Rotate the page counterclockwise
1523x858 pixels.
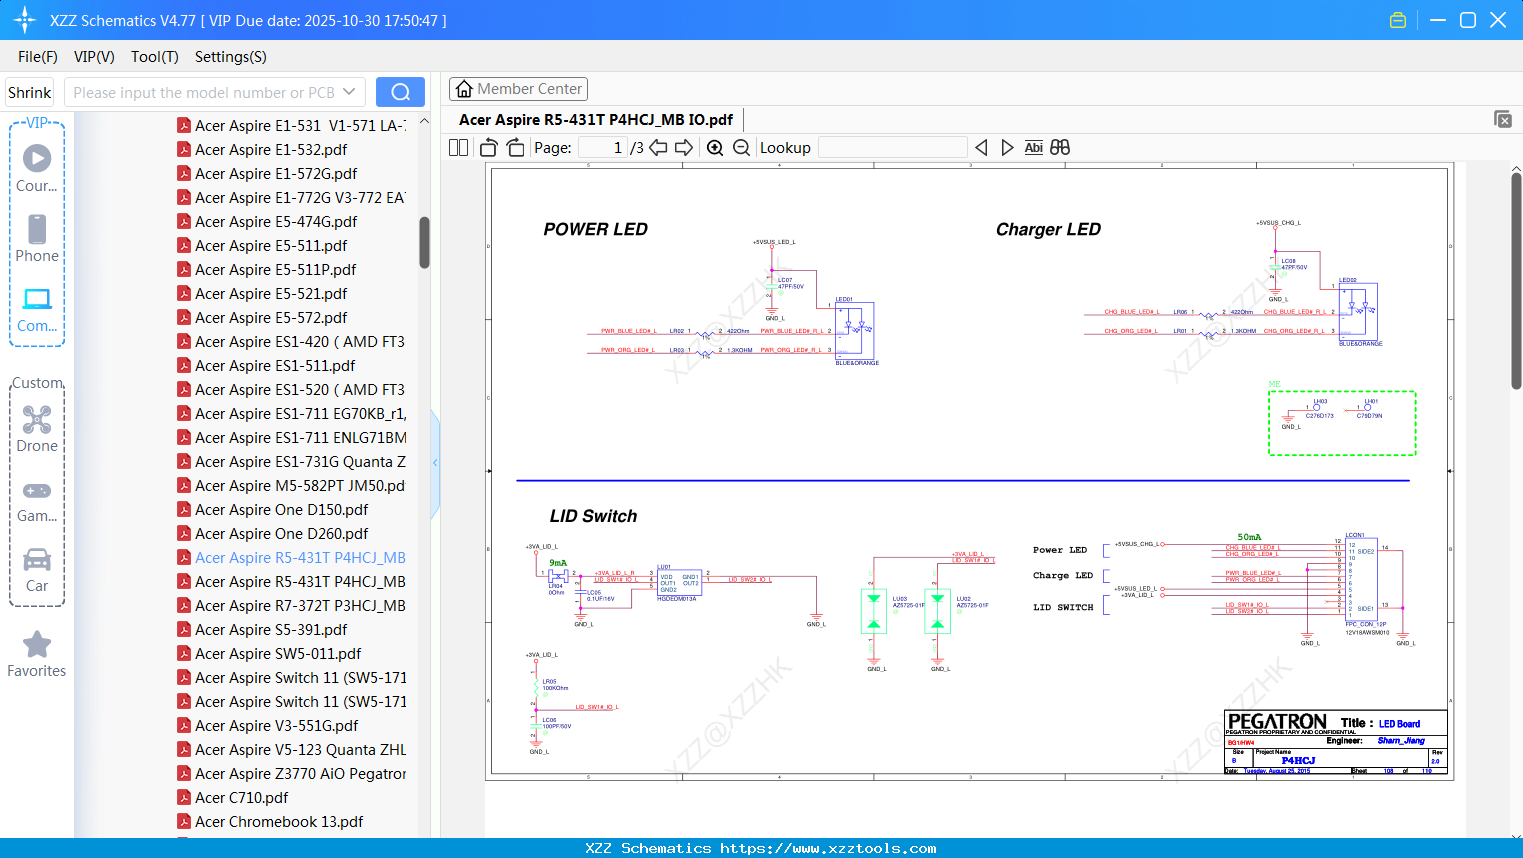[x=488, y=148]
